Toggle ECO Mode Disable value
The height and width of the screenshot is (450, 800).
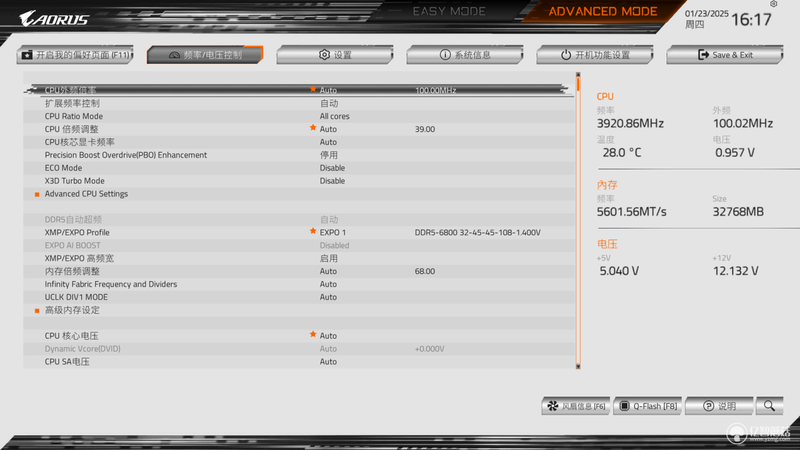332,168
